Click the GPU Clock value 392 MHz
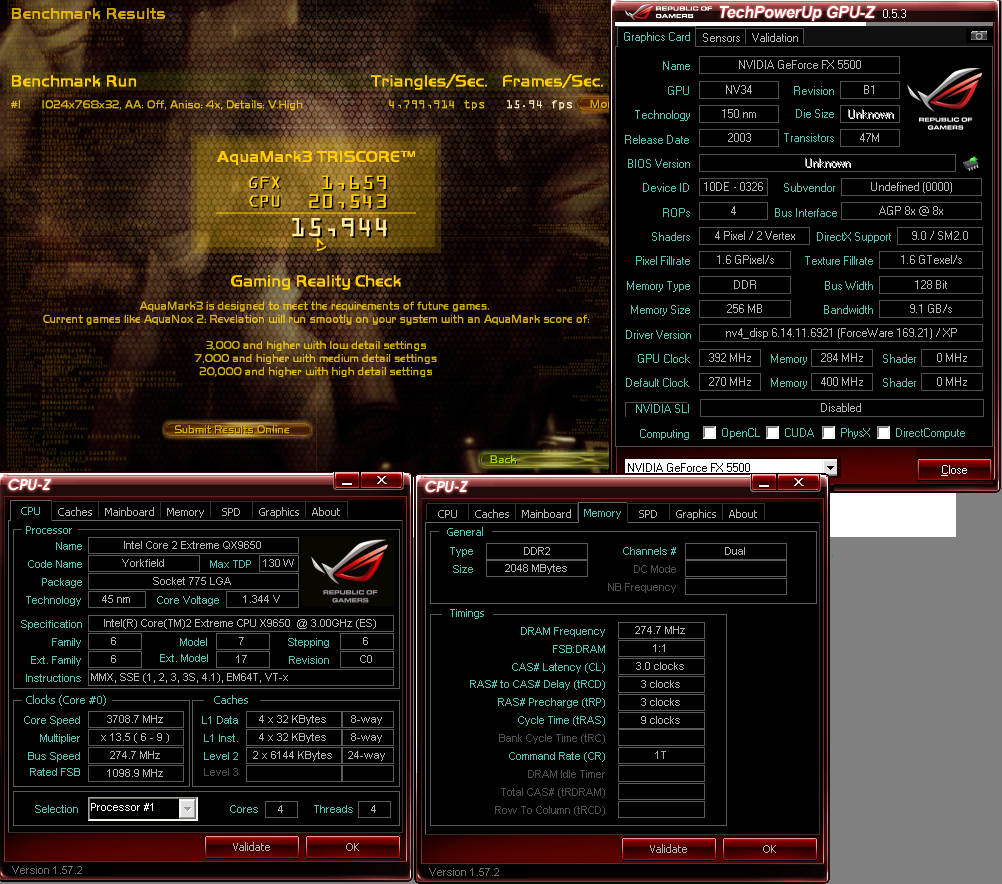Viewport: 1002px width, 884px height. point(730,358)
